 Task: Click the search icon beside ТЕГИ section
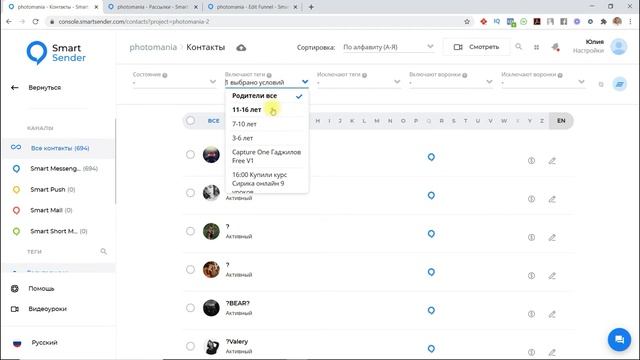click(104, 251)
